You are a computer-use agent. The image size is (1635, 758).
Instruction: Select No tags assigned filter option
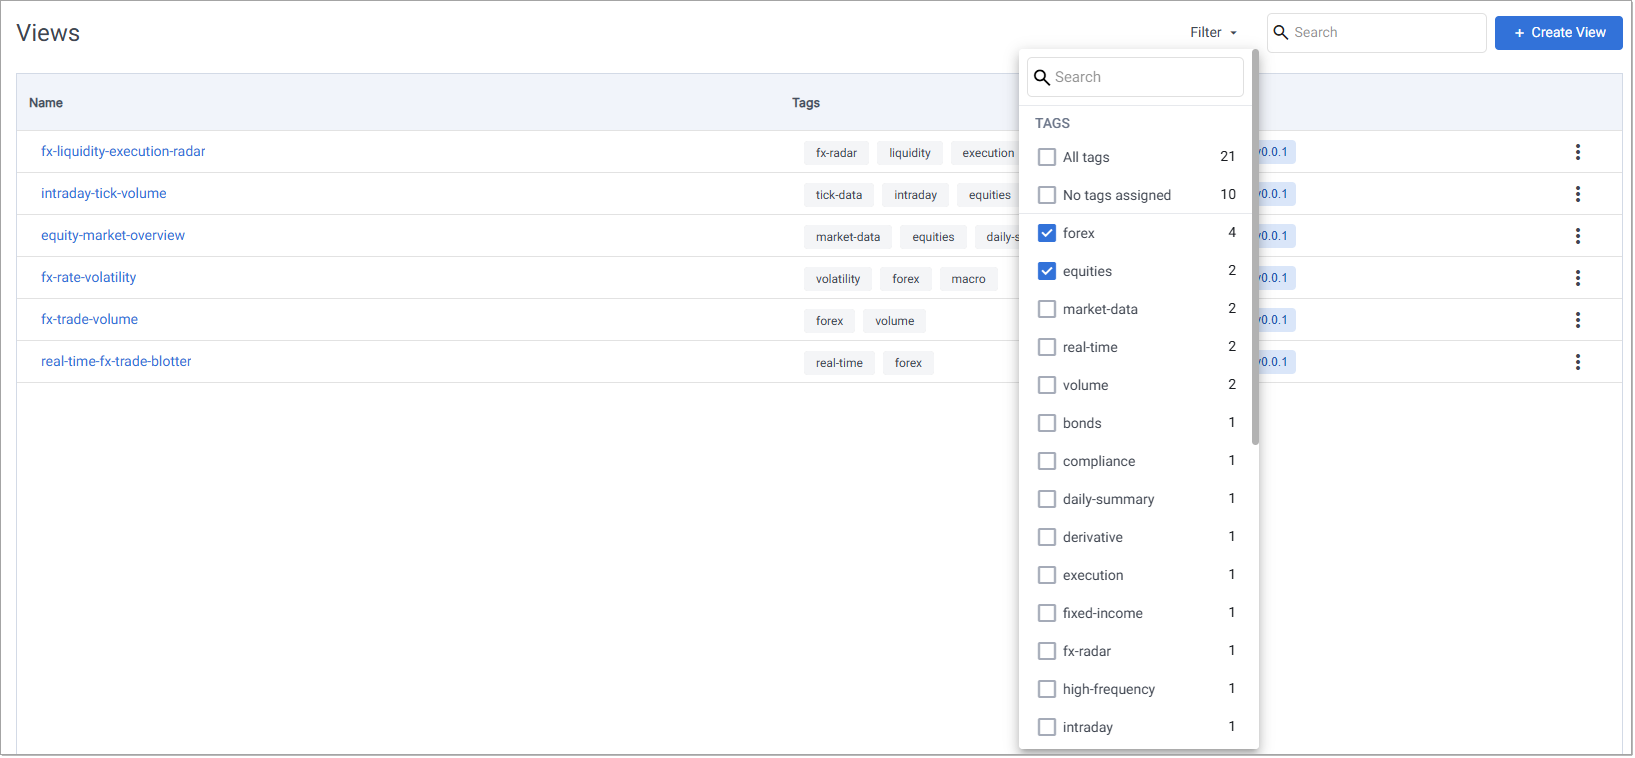(x=1047, y=195)
